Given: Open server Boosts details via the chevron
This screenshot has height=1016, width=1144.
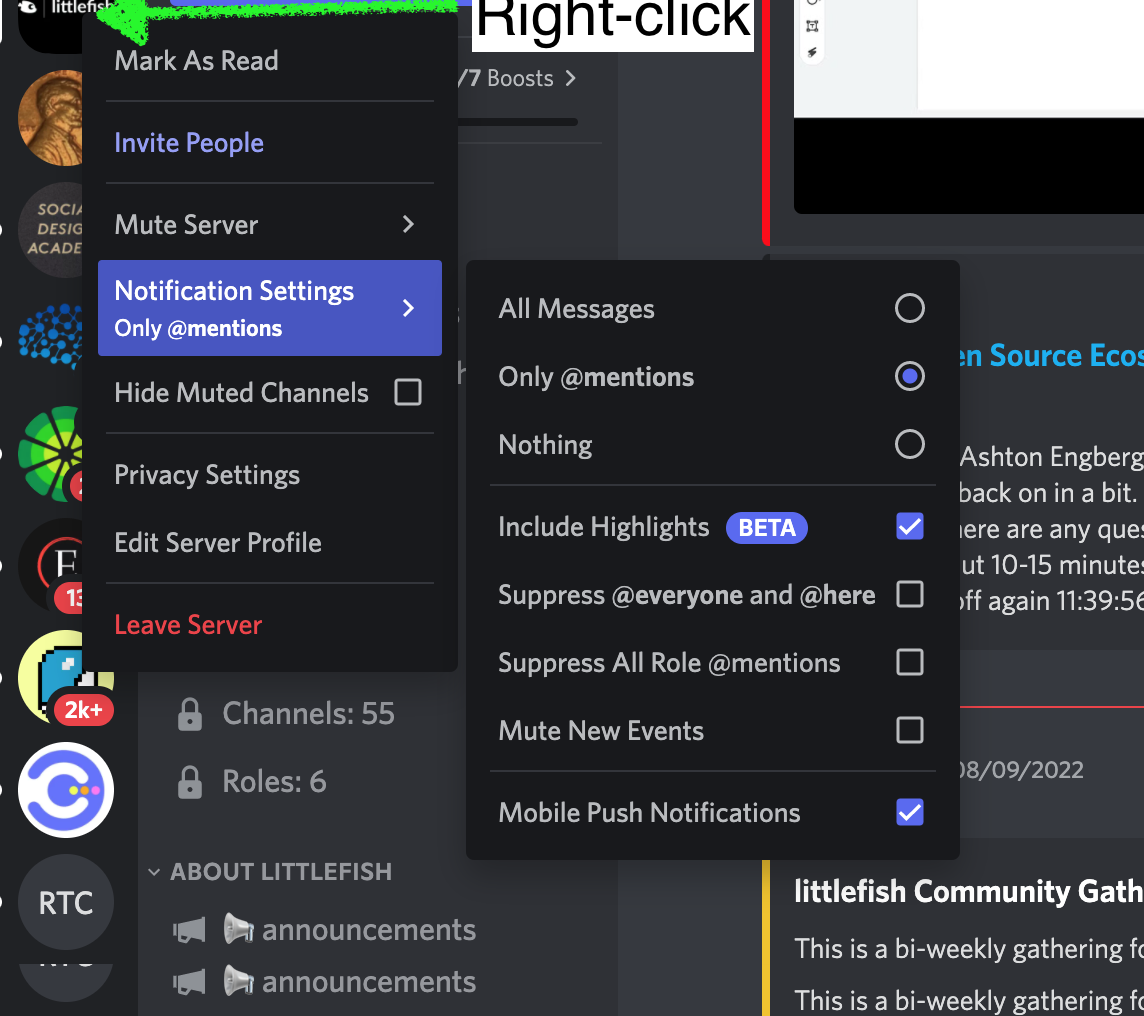Looking at the screenshot, I should click(570, 78).
